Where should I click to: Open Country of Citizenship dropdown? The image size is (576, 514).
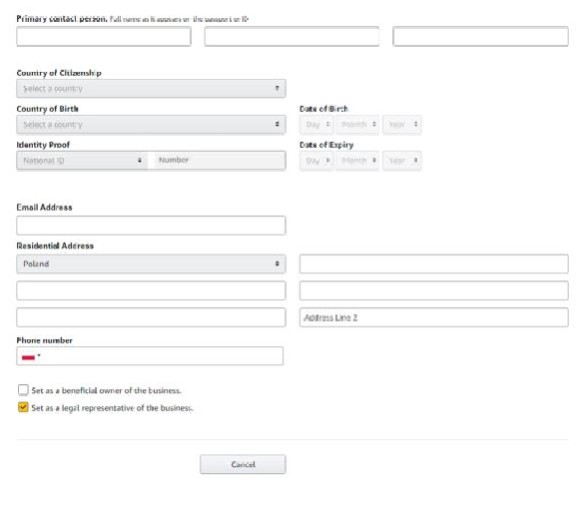click(x=151, y=89)
